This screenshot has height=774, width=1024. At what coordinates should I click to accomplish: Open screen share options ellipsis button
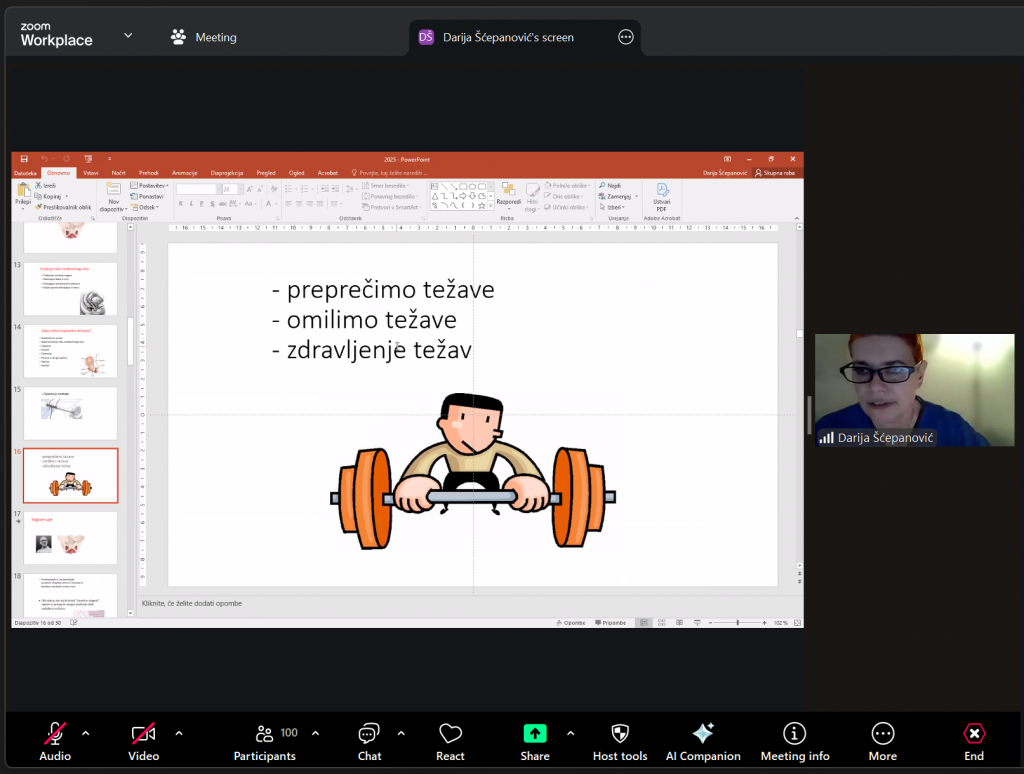[626, 37]
